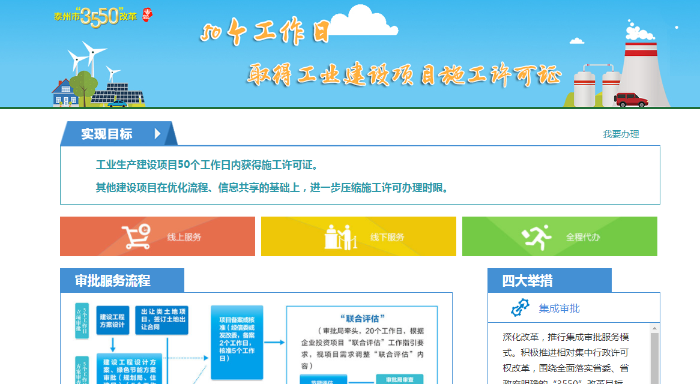Open the 集成审批 item

559,308
